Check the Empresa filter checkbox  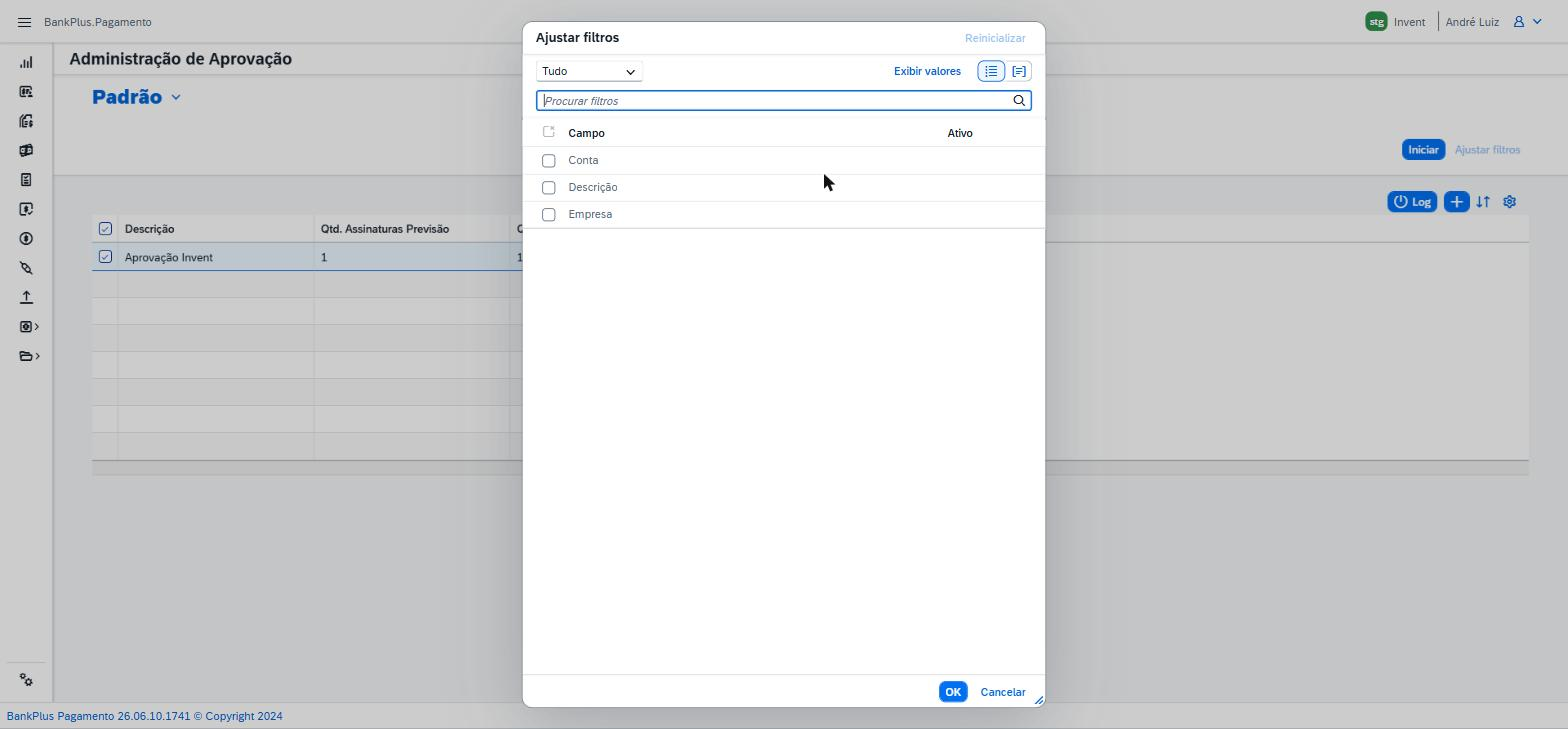(x=548, y=215)
